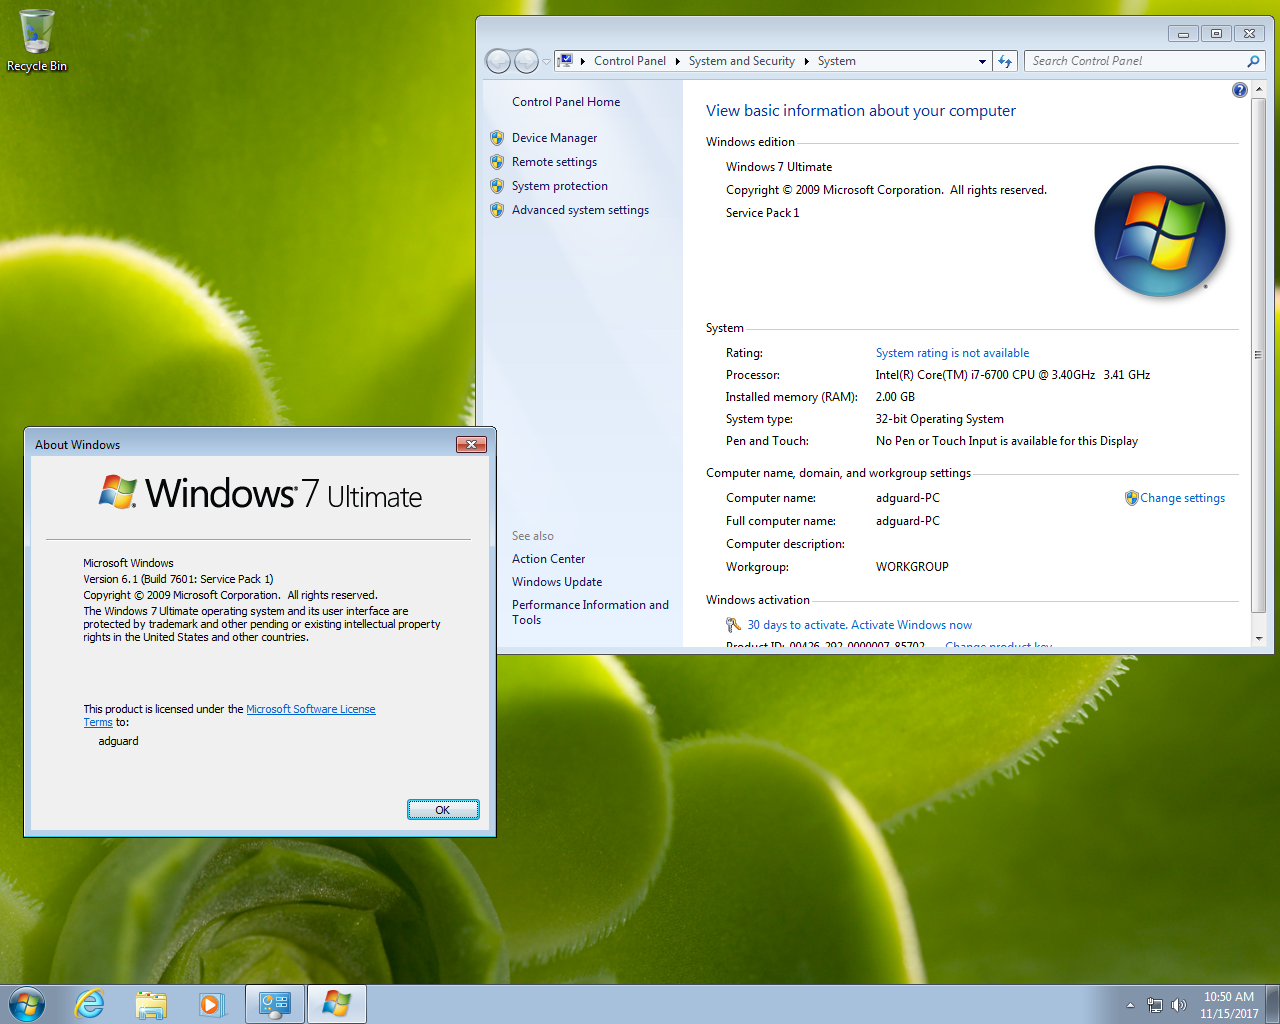This screenshot has height=1024, width=1280.
Task: Expand the arrow before Control Panel breadcrumb
Action: click(x=583, y=61)
